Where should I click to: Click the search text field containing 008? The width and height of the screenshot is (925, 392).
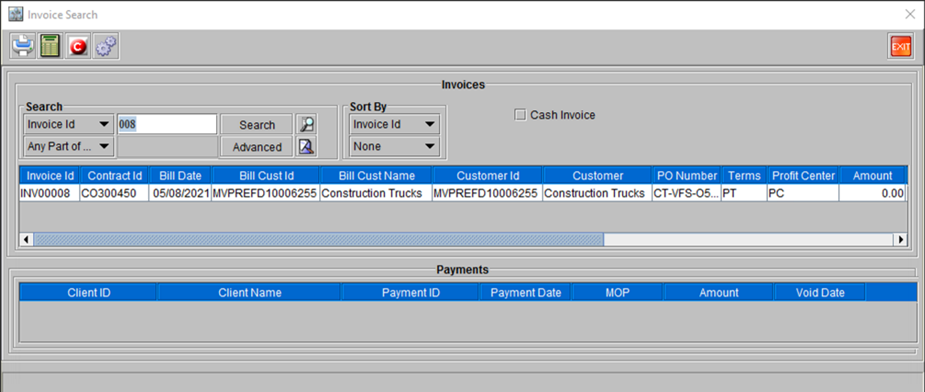[167, 125]
